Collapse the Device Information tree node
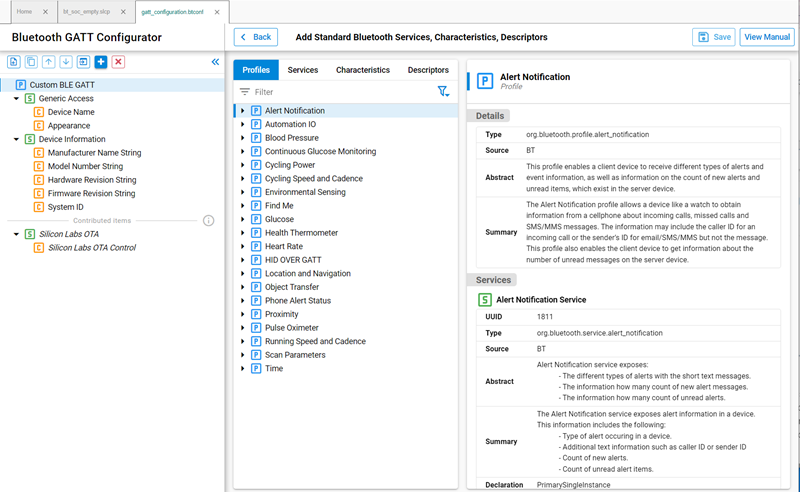Screen dimensions: 800x492 [x=17, y=139]
